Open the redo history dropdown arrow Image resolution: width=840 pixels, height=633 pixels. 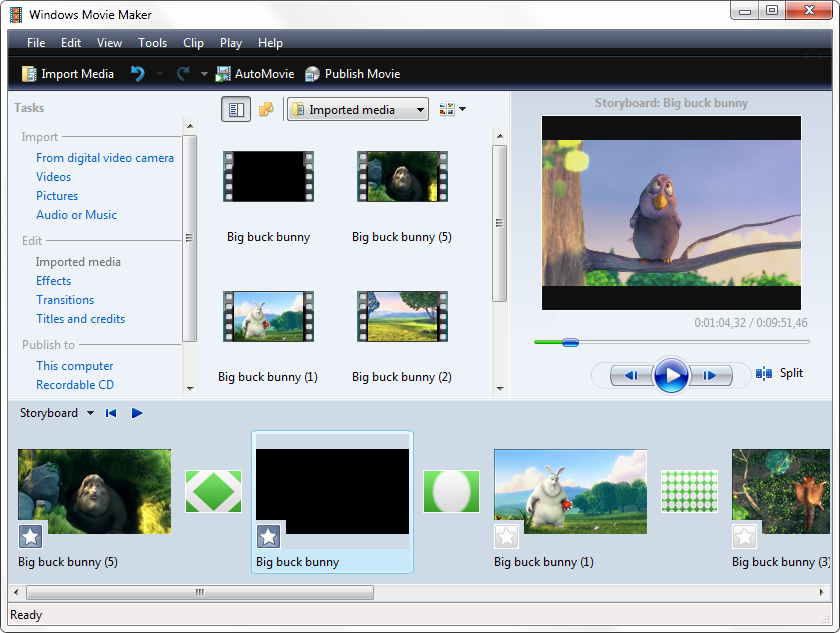pyautogui.click(x=204, y=74)
